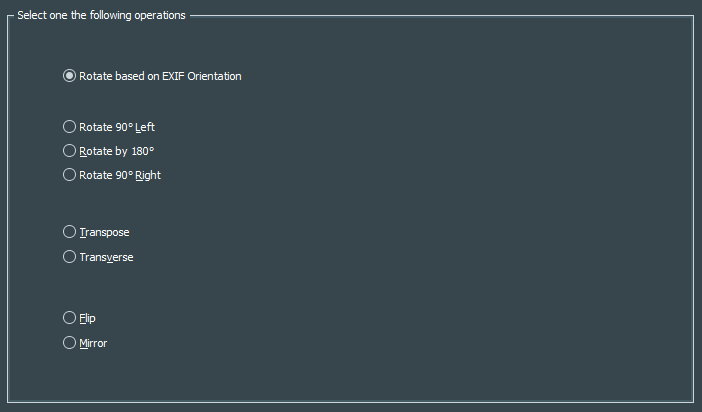Click the 'Rotate 90° Right' label text
The height and width of the screenshot is (412, 702).
point(120,175)
